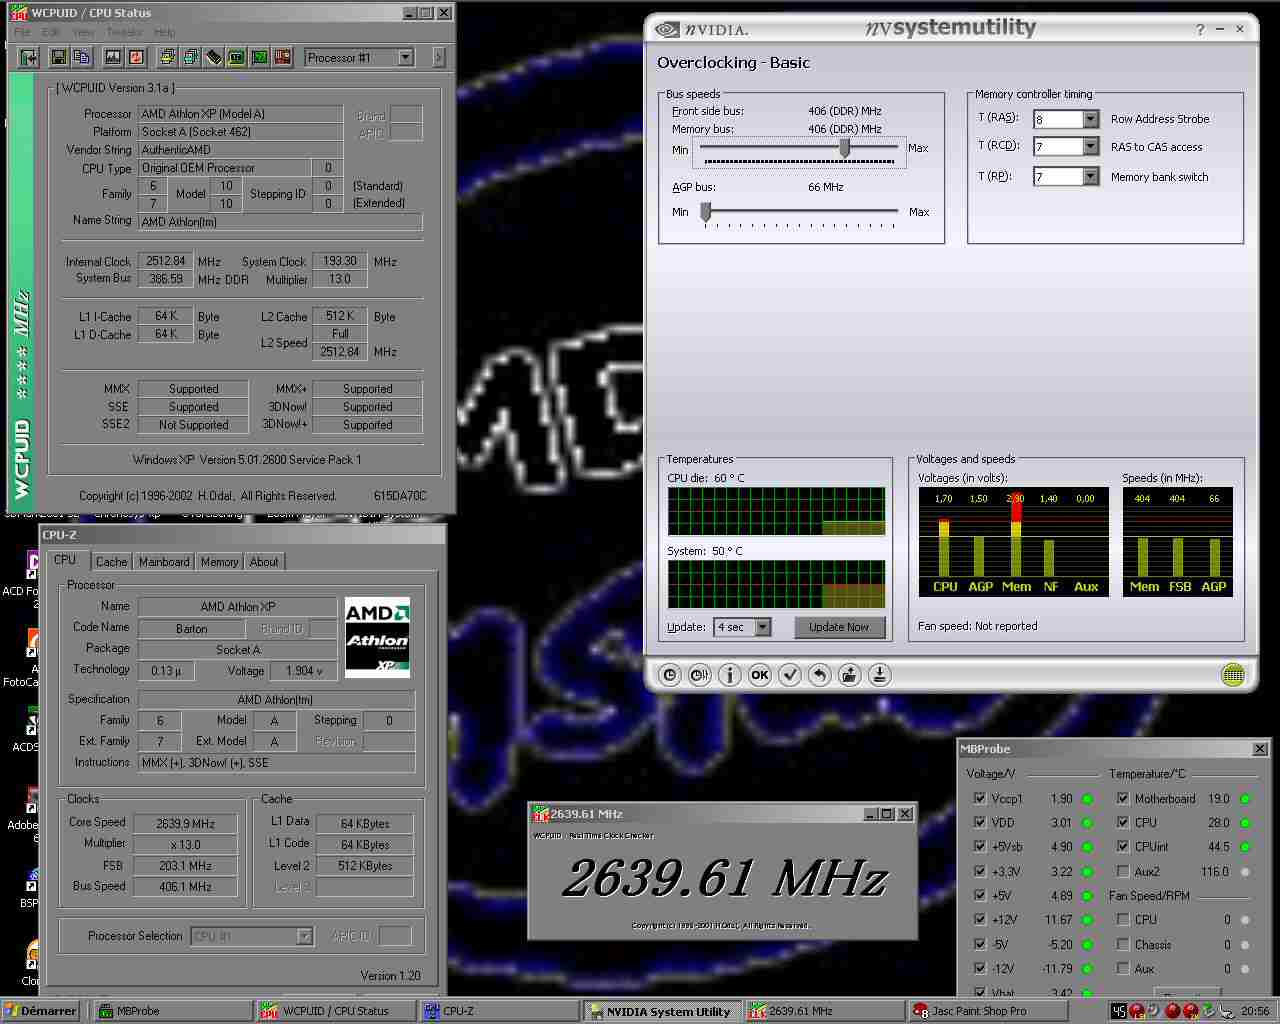The width and height of the screenshot is (1280, 1024).
Task: Click the WCPUID toolbar overflow arrow
Action: 438,57
